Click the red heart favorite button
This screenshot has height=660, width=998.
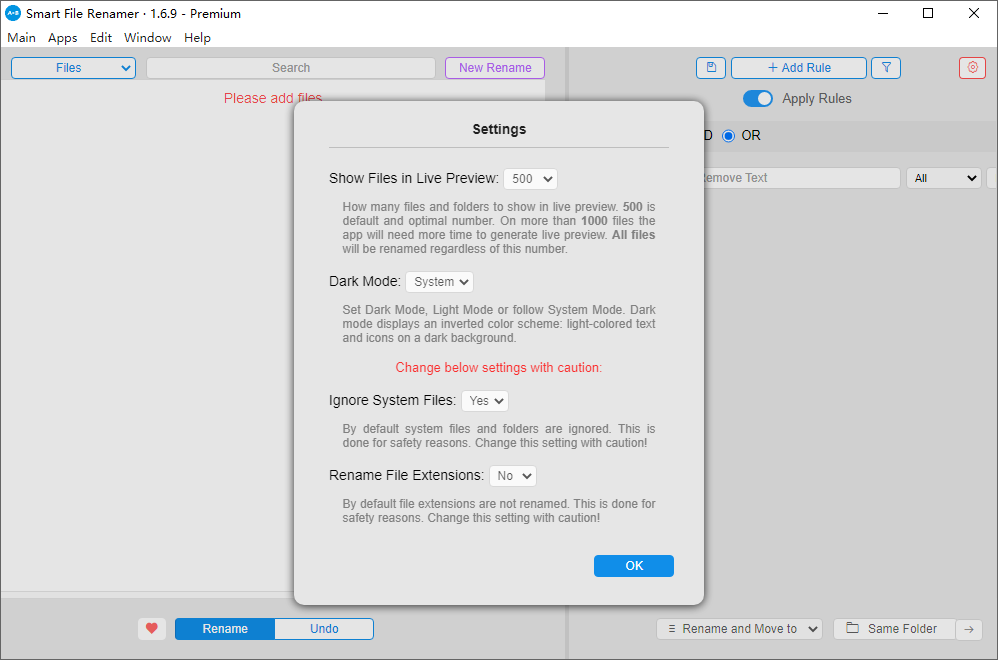pyautogui.click(x=151, y=628)
